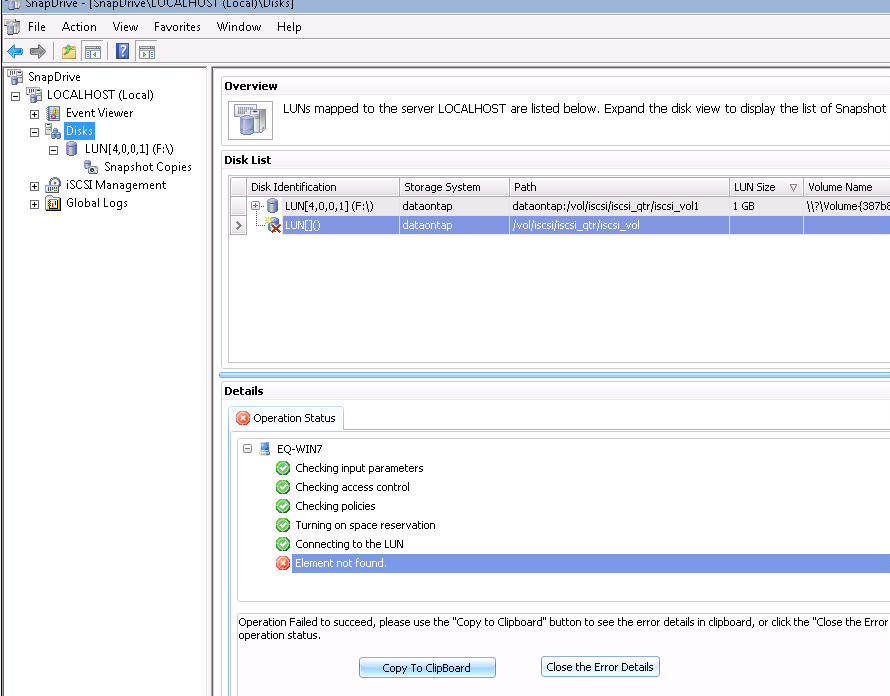Open the LUN Size column sort dropdown
This screenshot has height=696, width=890.
click(x=793, y=187)
